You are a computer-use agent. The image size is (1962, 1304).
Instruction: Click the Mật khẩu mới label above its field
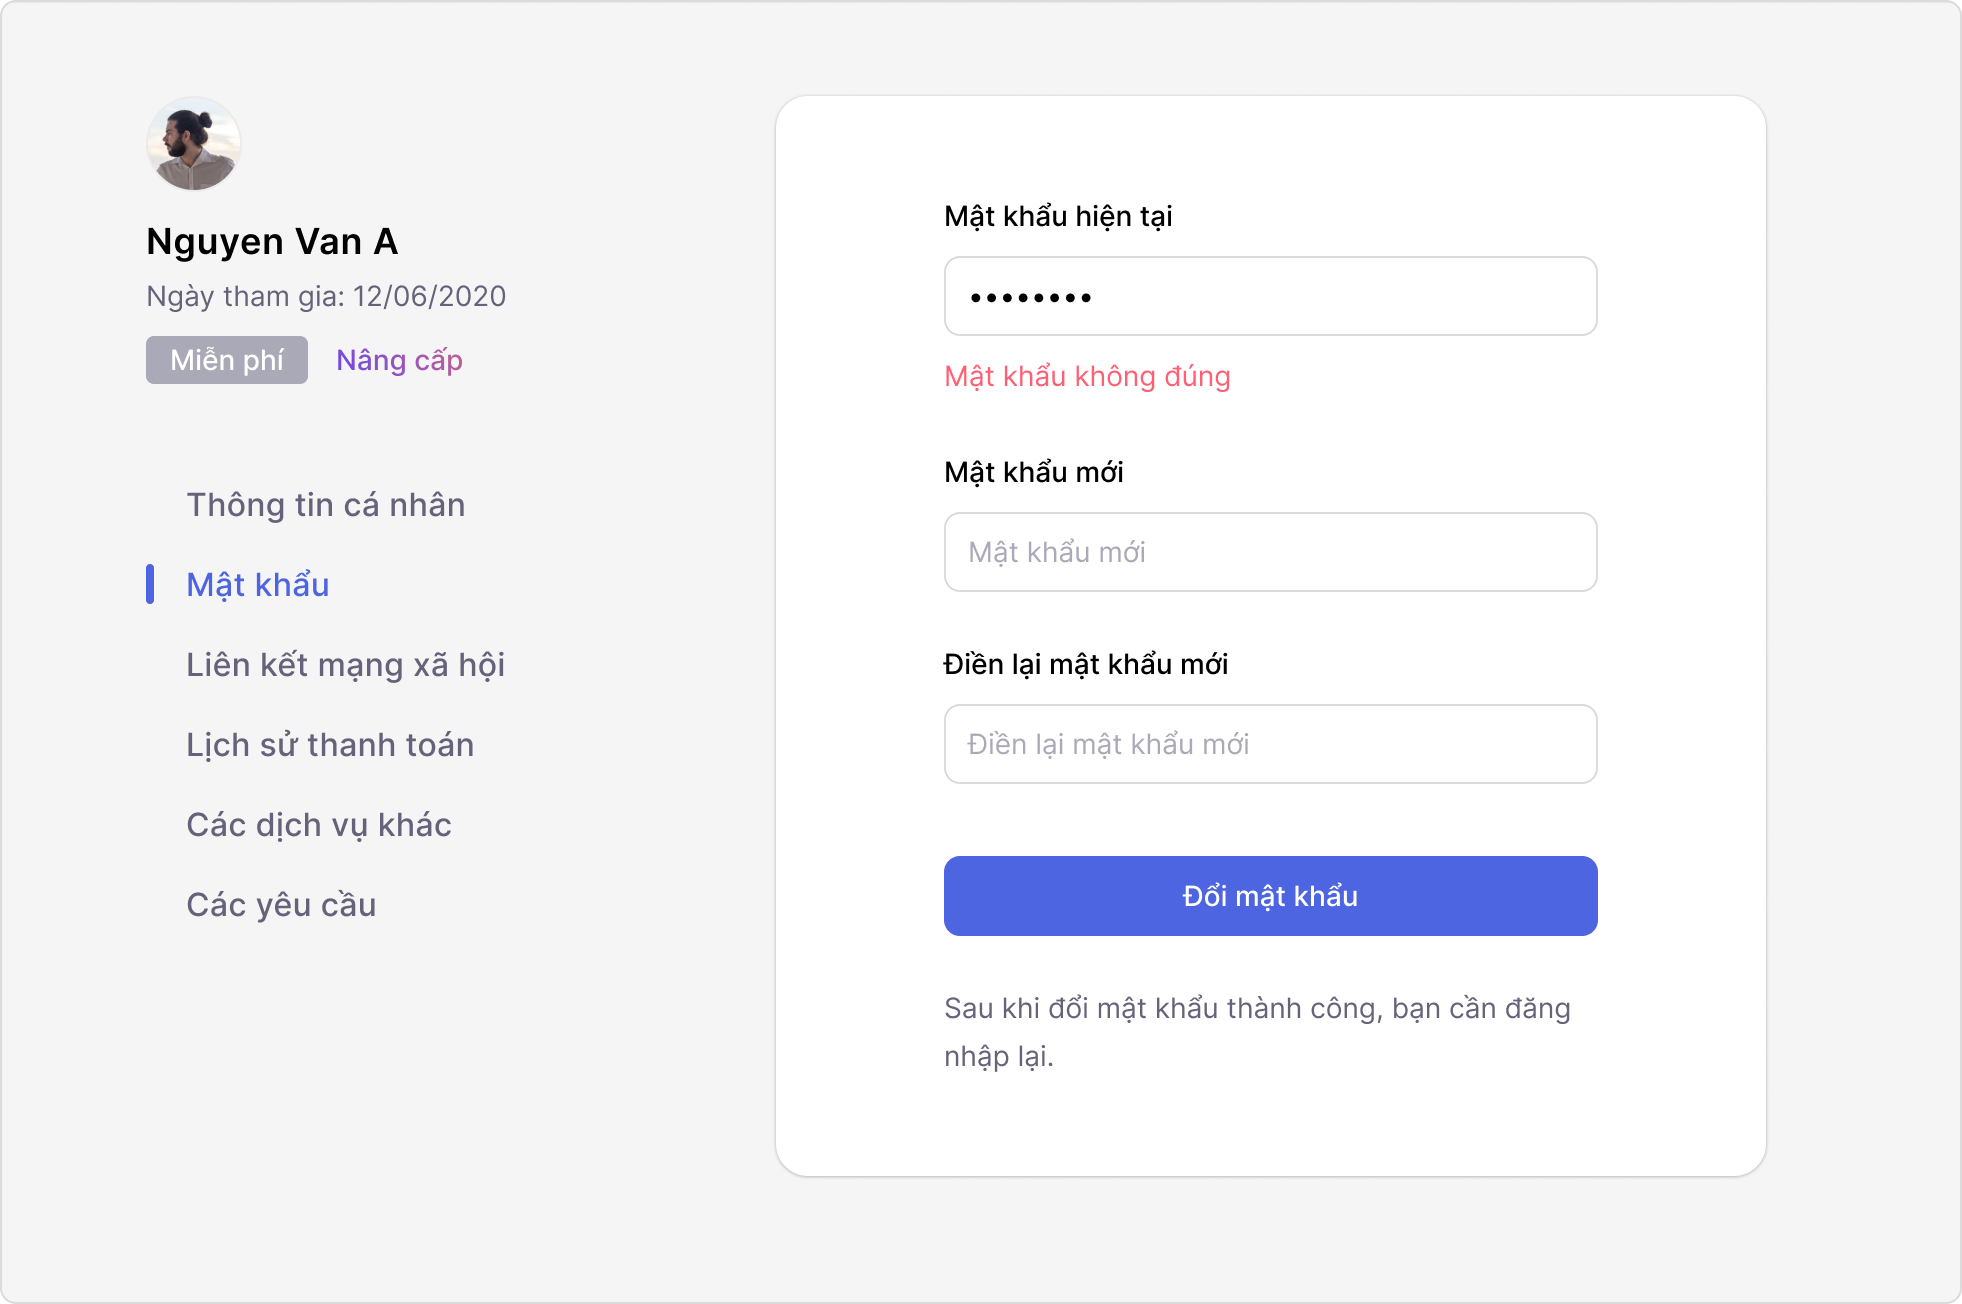[1034, 472]
